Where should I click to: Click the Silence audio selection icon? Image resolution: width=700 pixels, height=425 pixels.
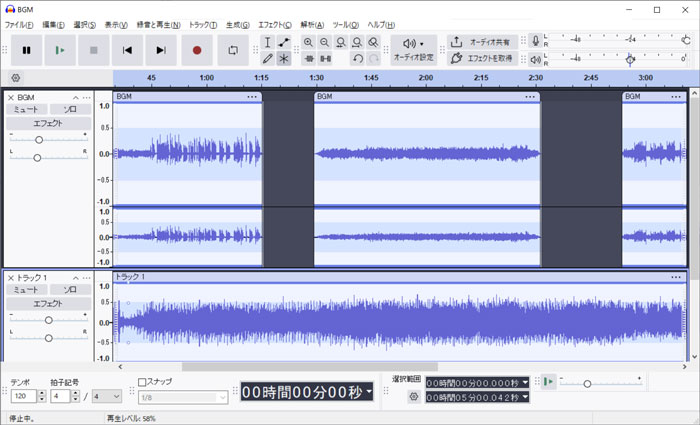point(325,58)
